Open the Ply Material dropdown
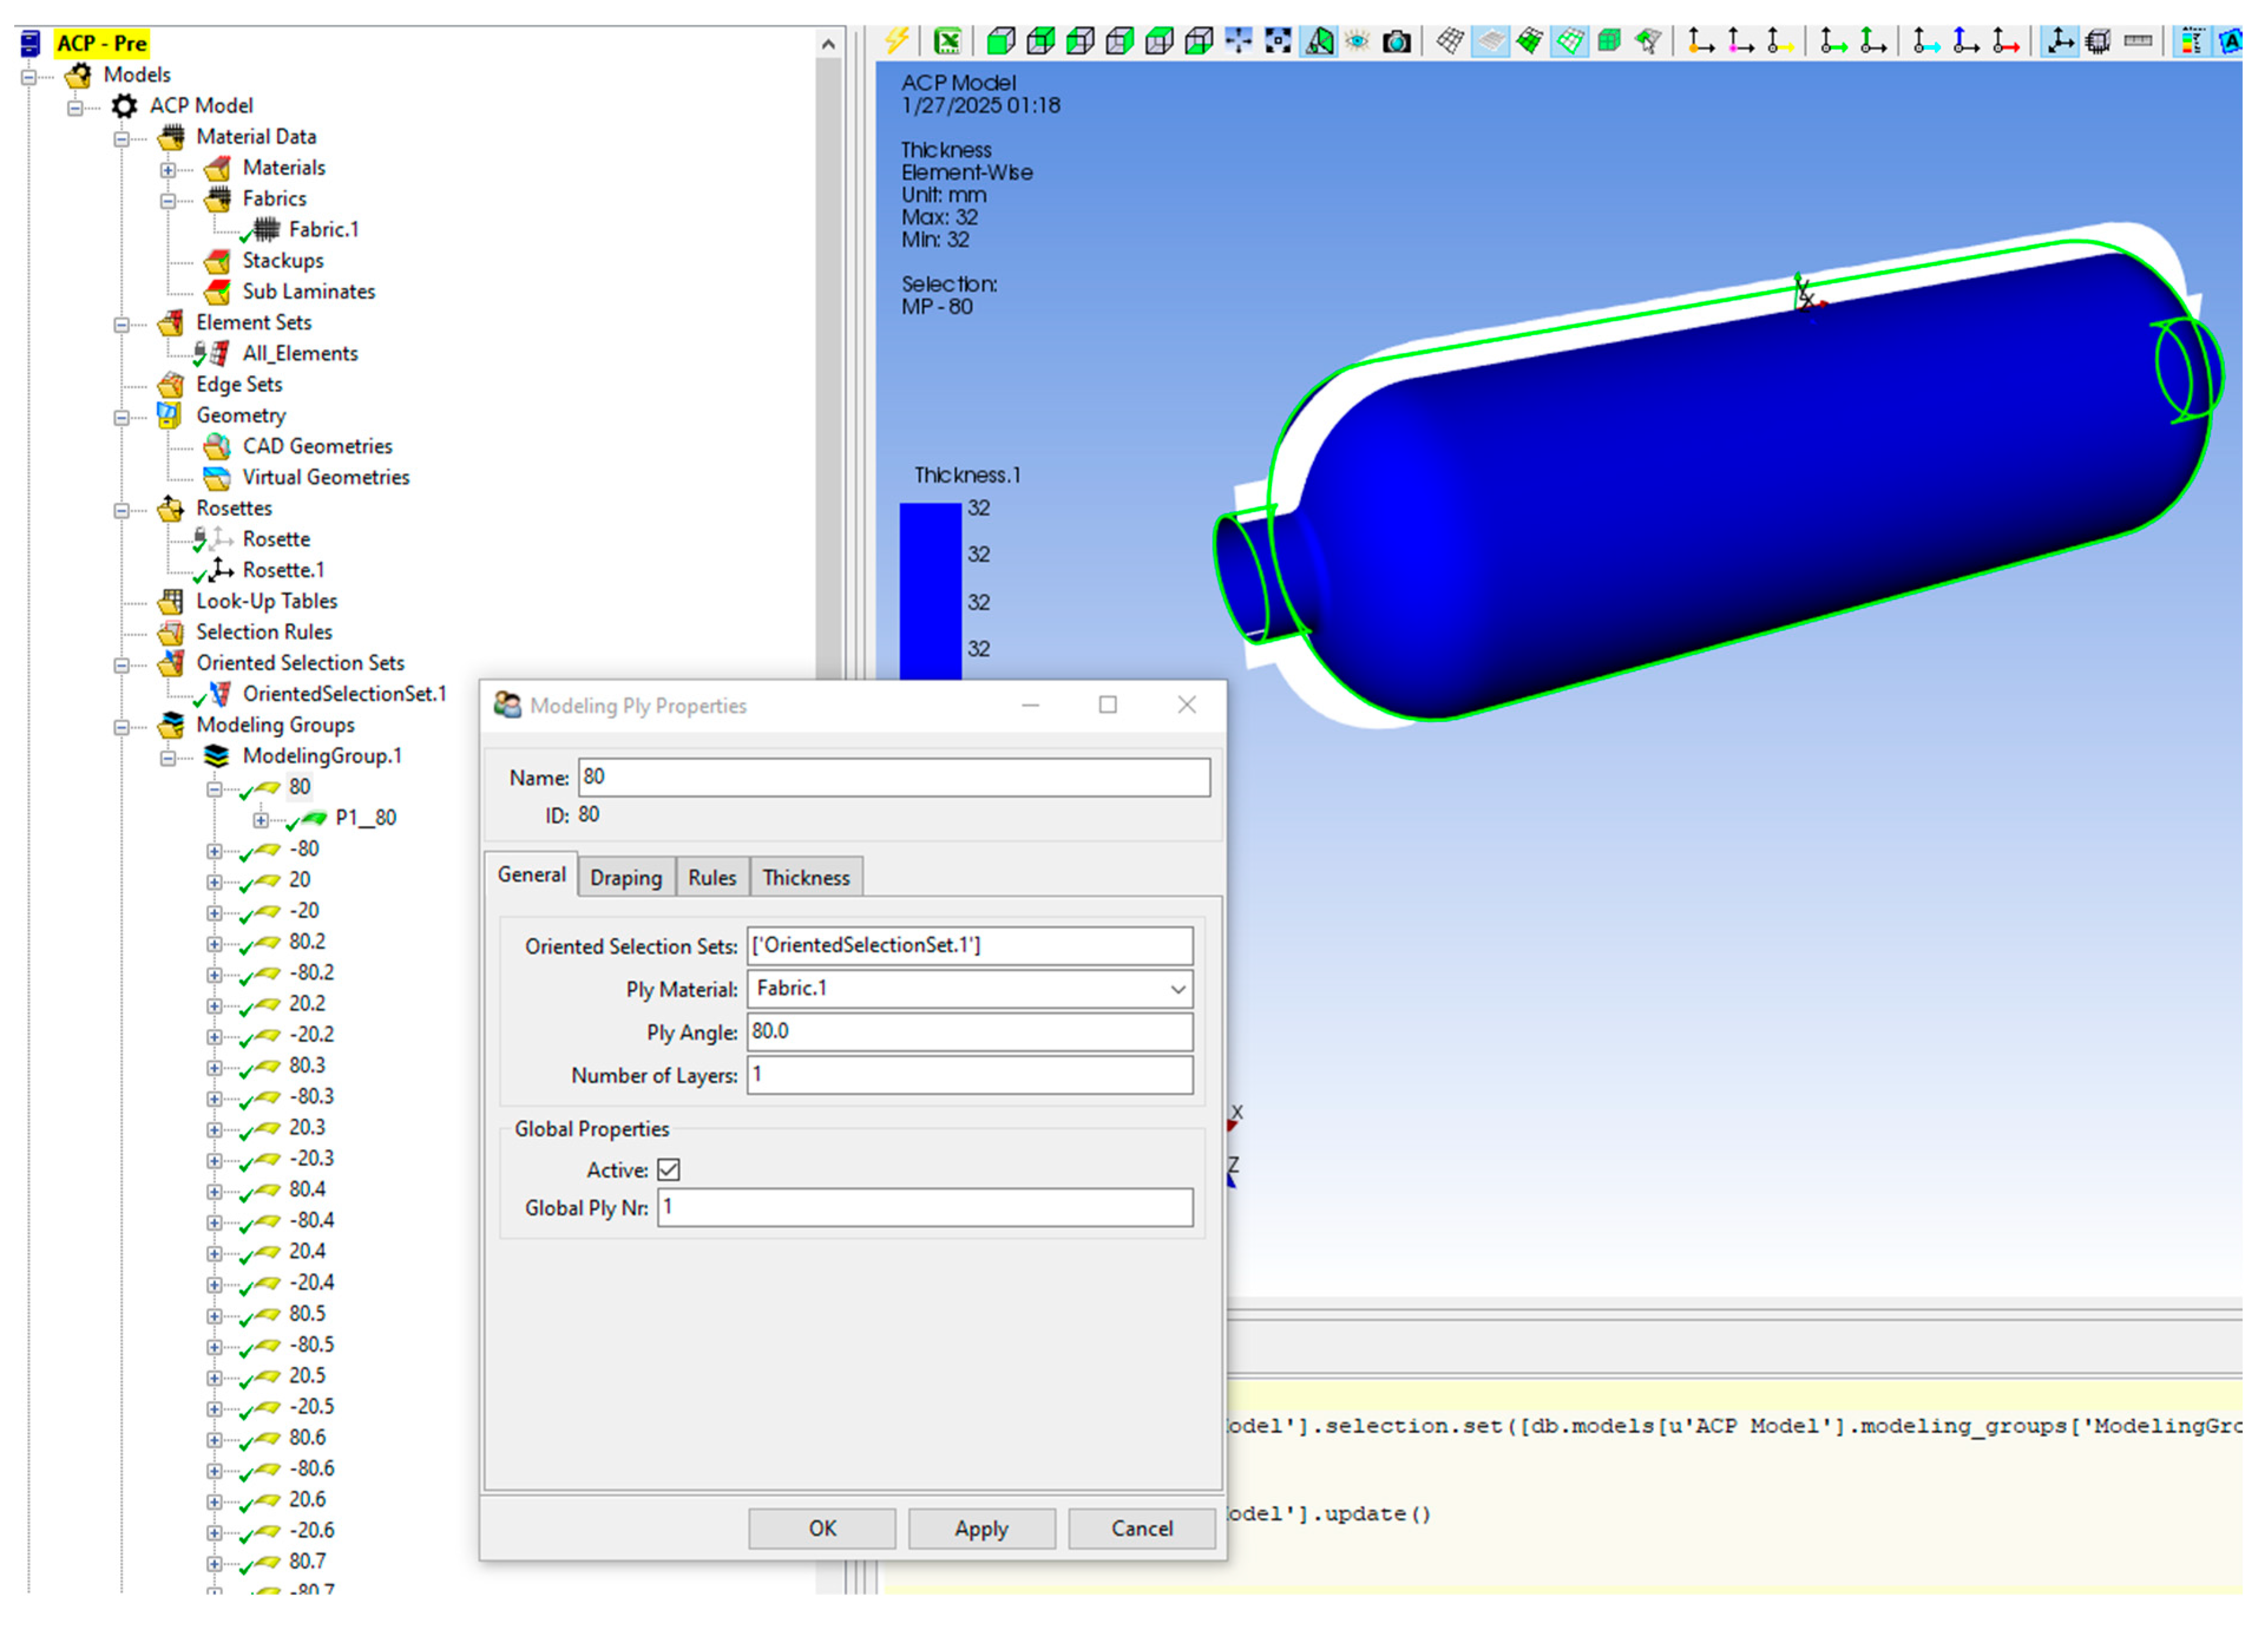This screenshot has height=1628, width=2268. click(1178, 989)
